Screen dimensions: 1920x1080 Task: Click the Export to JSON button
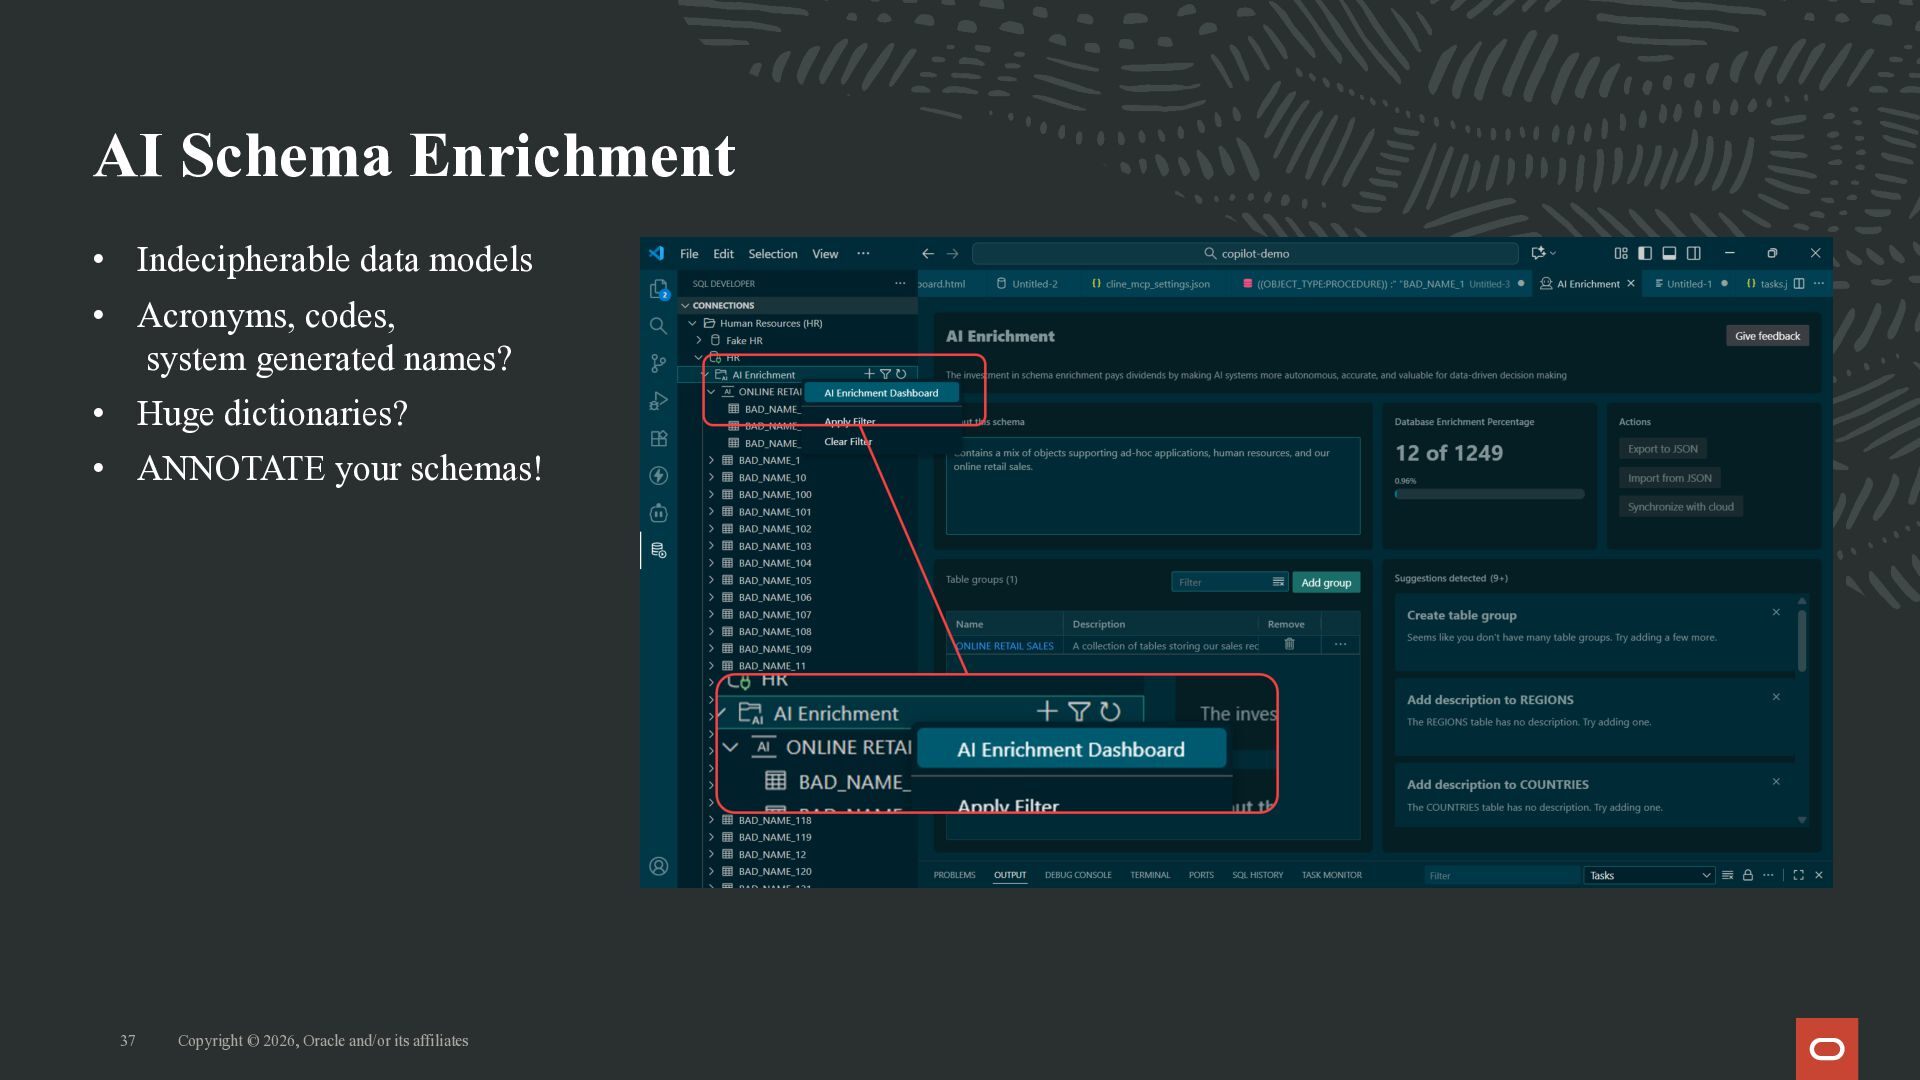[x=1662, y=449]
